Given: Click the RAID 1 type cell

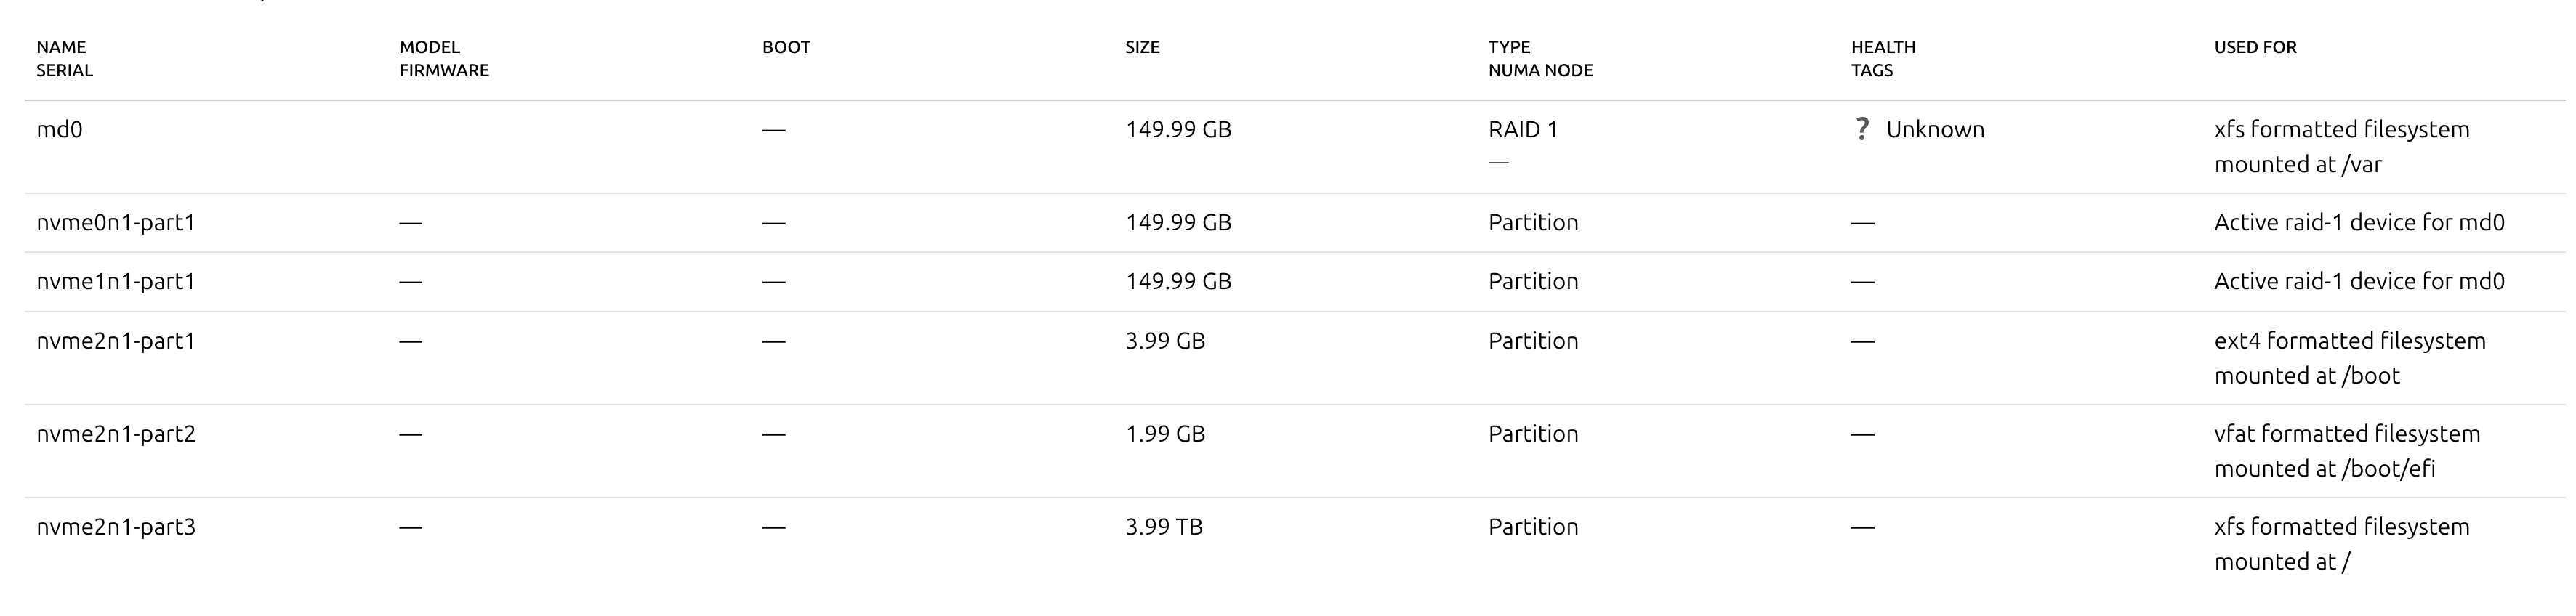Looking at the screenshot, I should [x=1522, y=130].
